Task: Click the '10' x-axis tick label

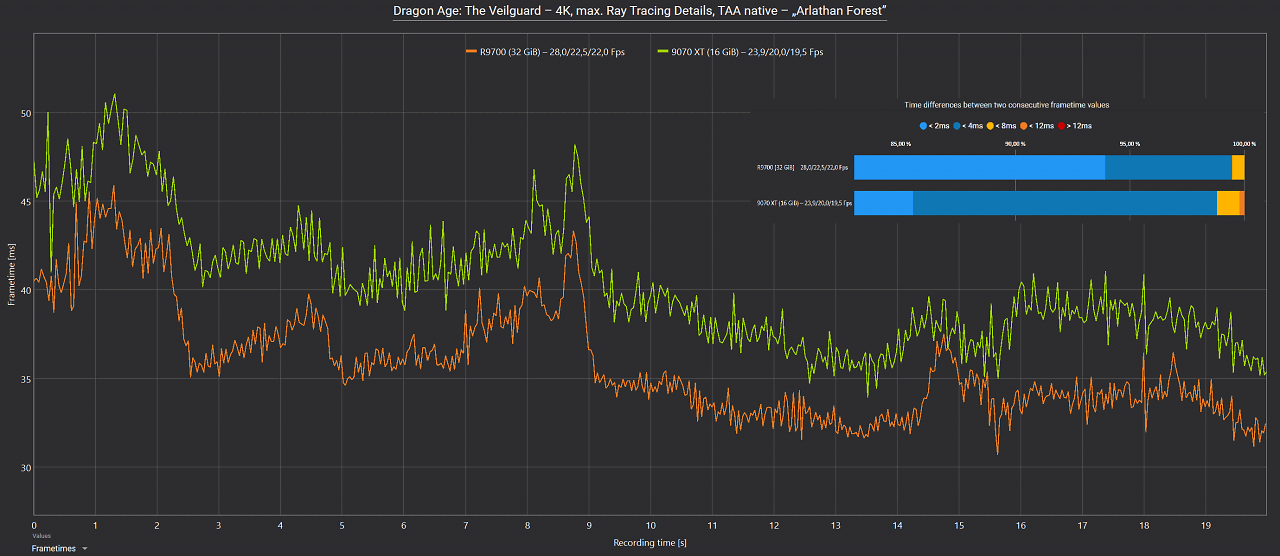Action: pos(650,524)
